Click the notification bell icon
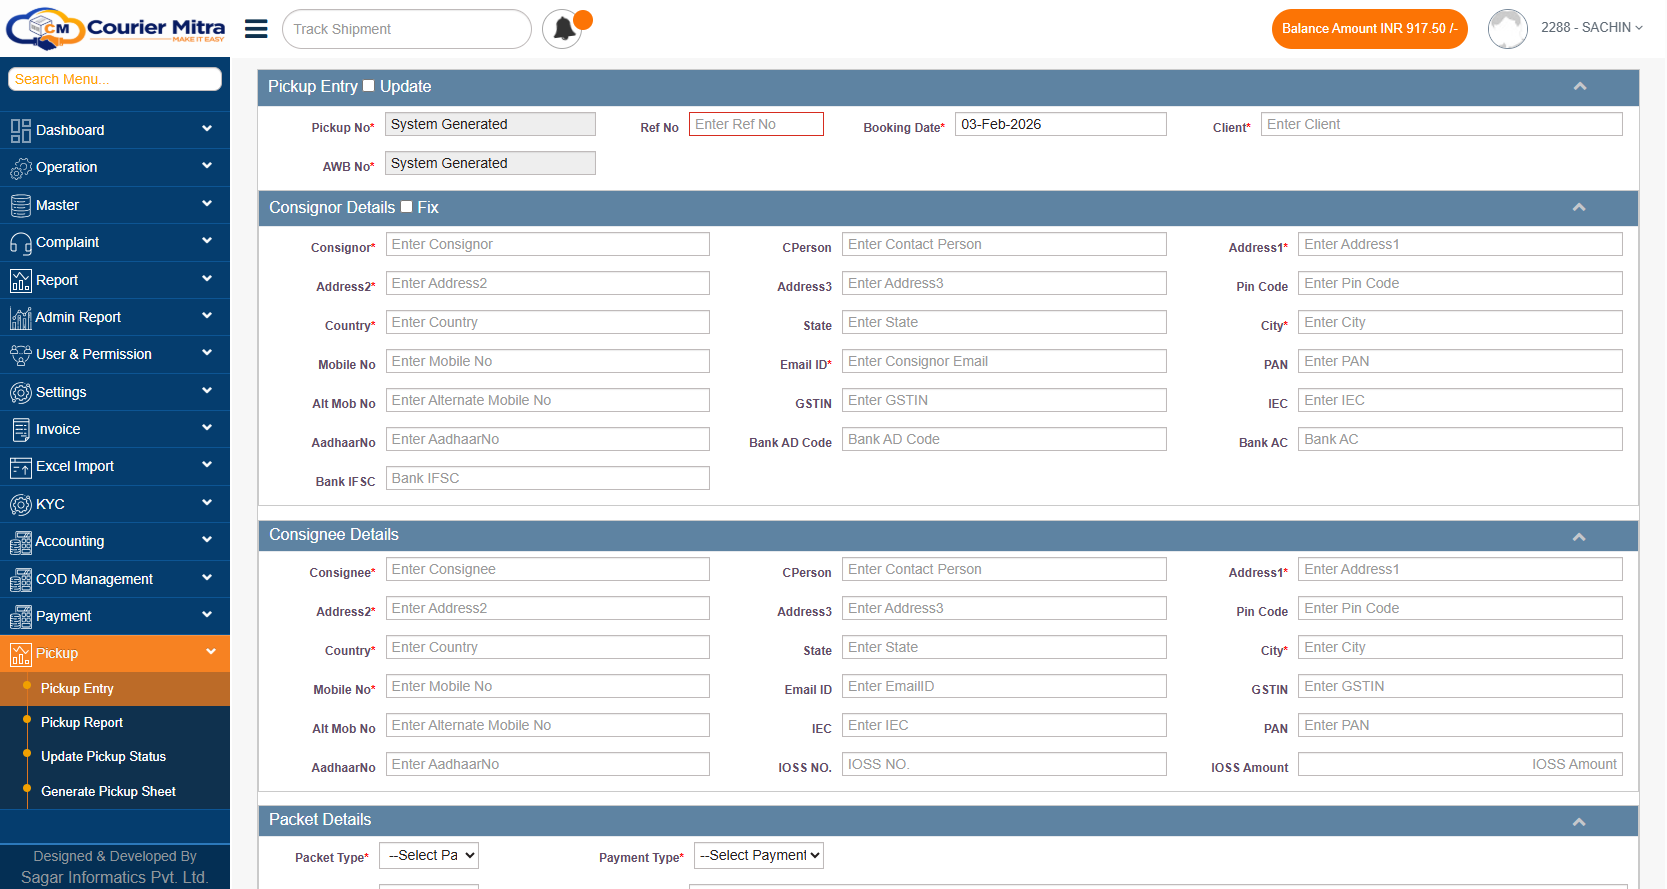This screenshot has width=1667, height=889. pos(564,29)
